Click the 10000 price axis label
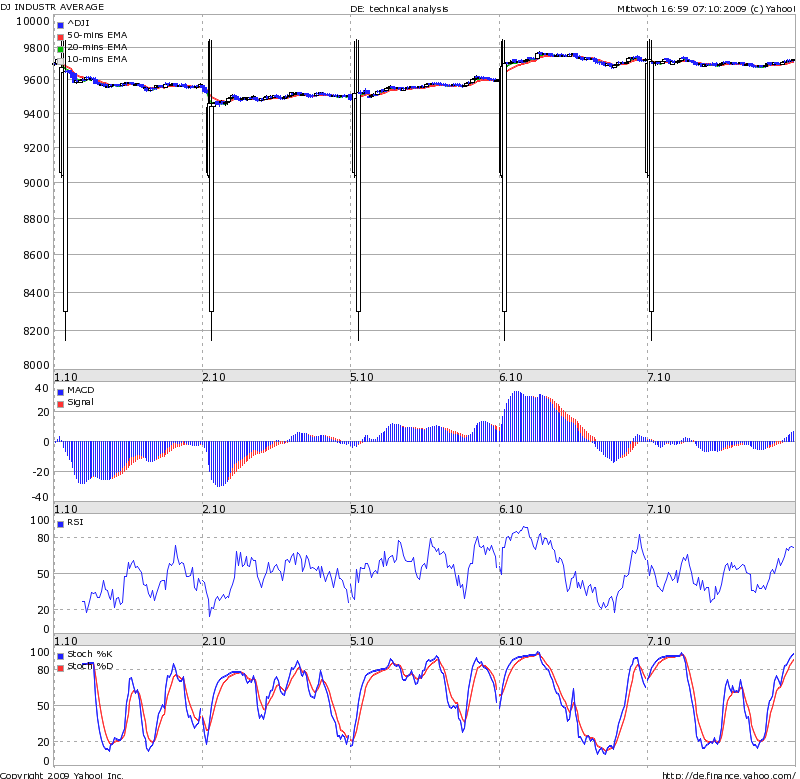Screen dimensions: 800x779 33,21
